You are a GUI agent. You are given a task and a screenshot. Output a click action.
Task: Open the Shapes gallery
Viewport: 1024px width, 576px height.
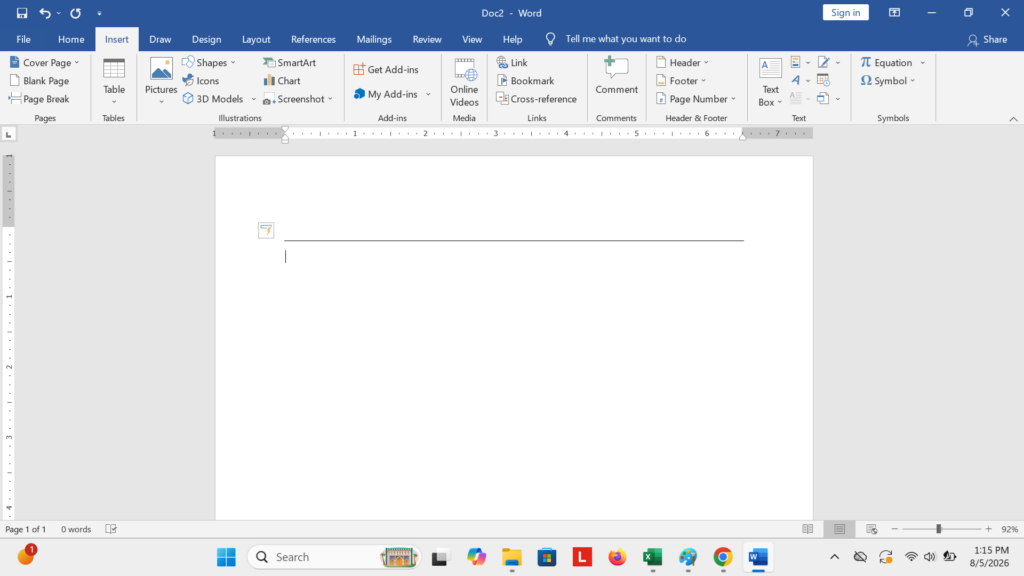pyautogui.click(x=209, y=63)
